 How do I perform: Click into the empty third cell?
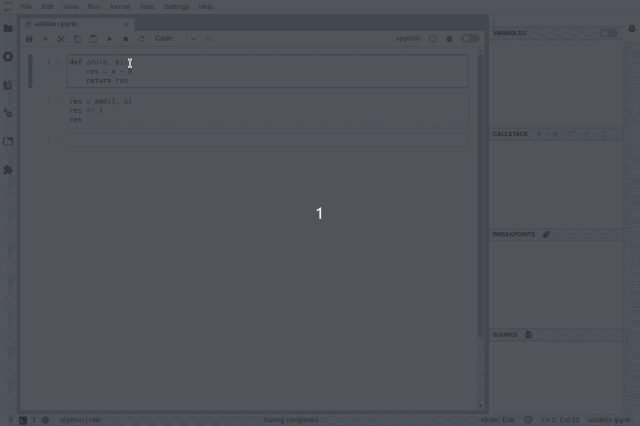click(267, 140)
